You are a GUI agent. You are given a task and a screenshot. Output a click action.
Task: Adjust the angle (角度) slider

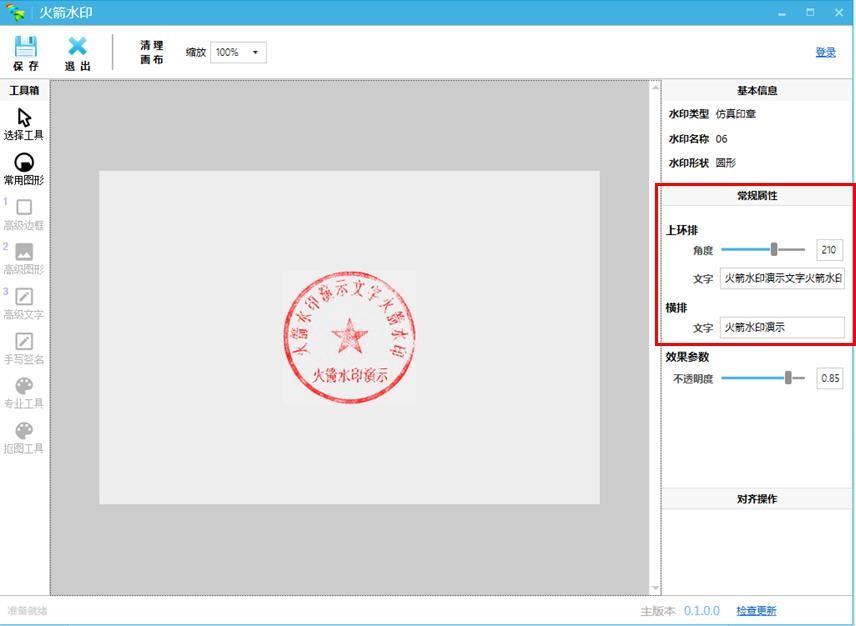click(774, 249)
